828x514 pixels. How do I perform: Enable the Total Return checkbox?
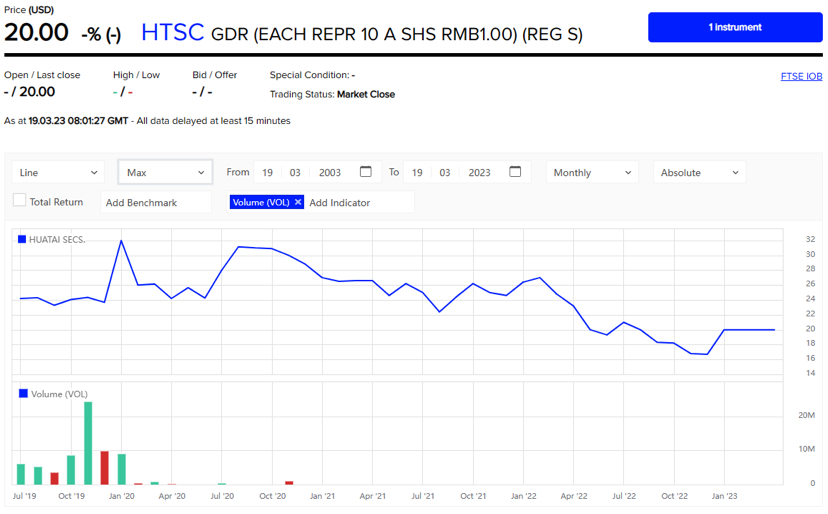19,201
